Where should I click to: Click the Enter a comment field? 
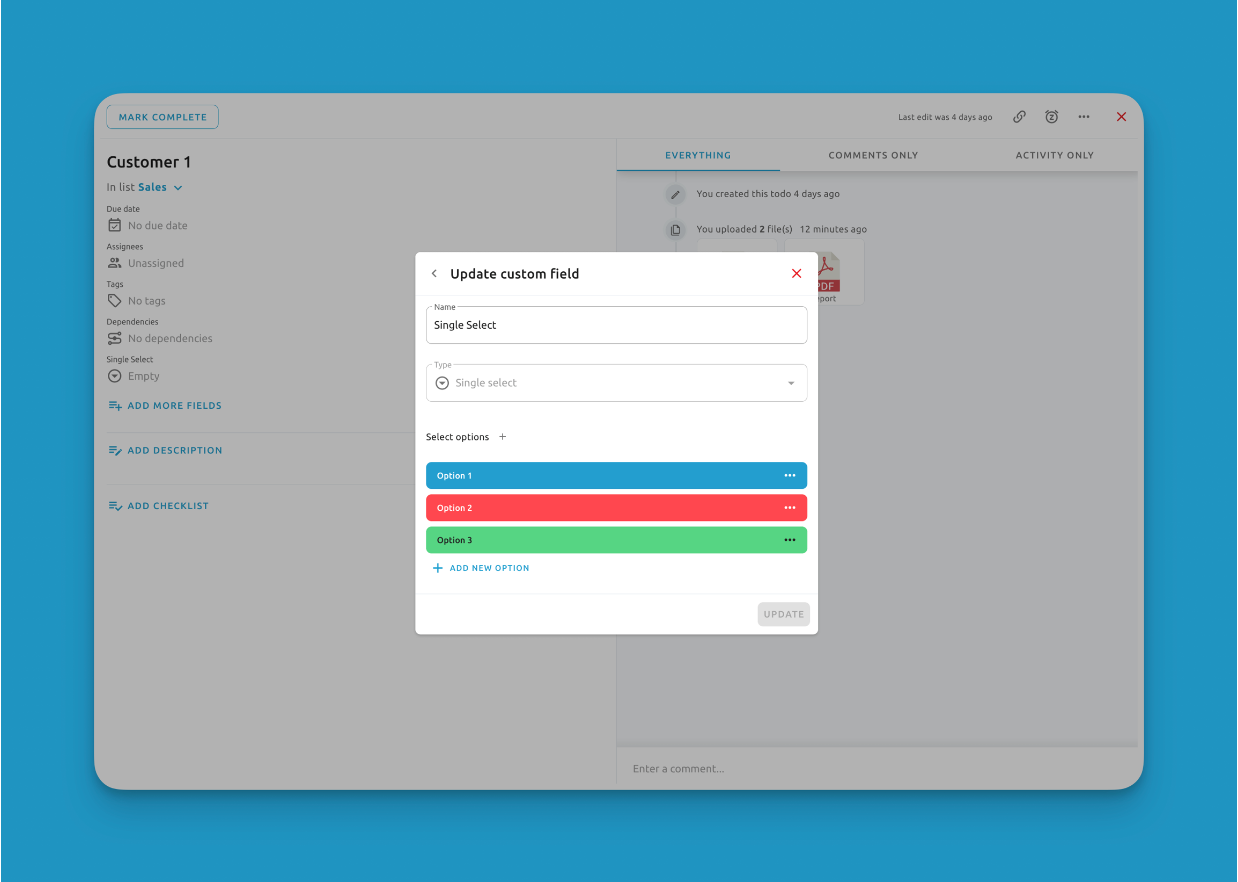(877, 769)
